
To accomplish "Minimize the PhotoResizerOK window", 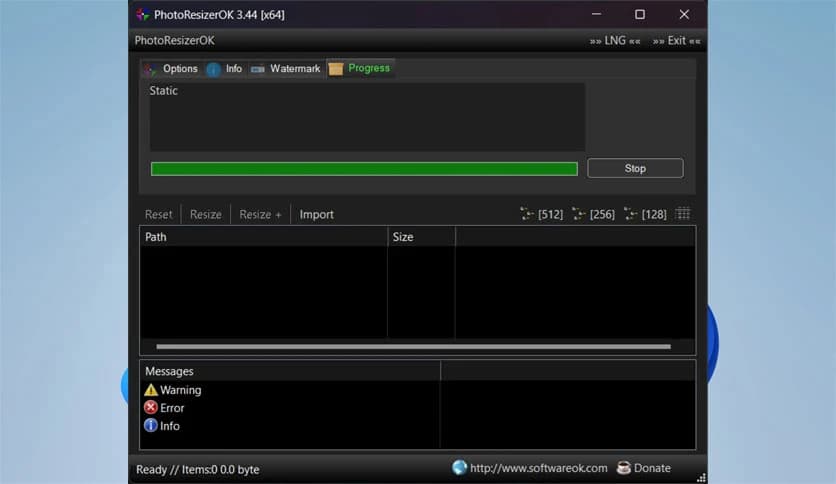I will (596, 14).
